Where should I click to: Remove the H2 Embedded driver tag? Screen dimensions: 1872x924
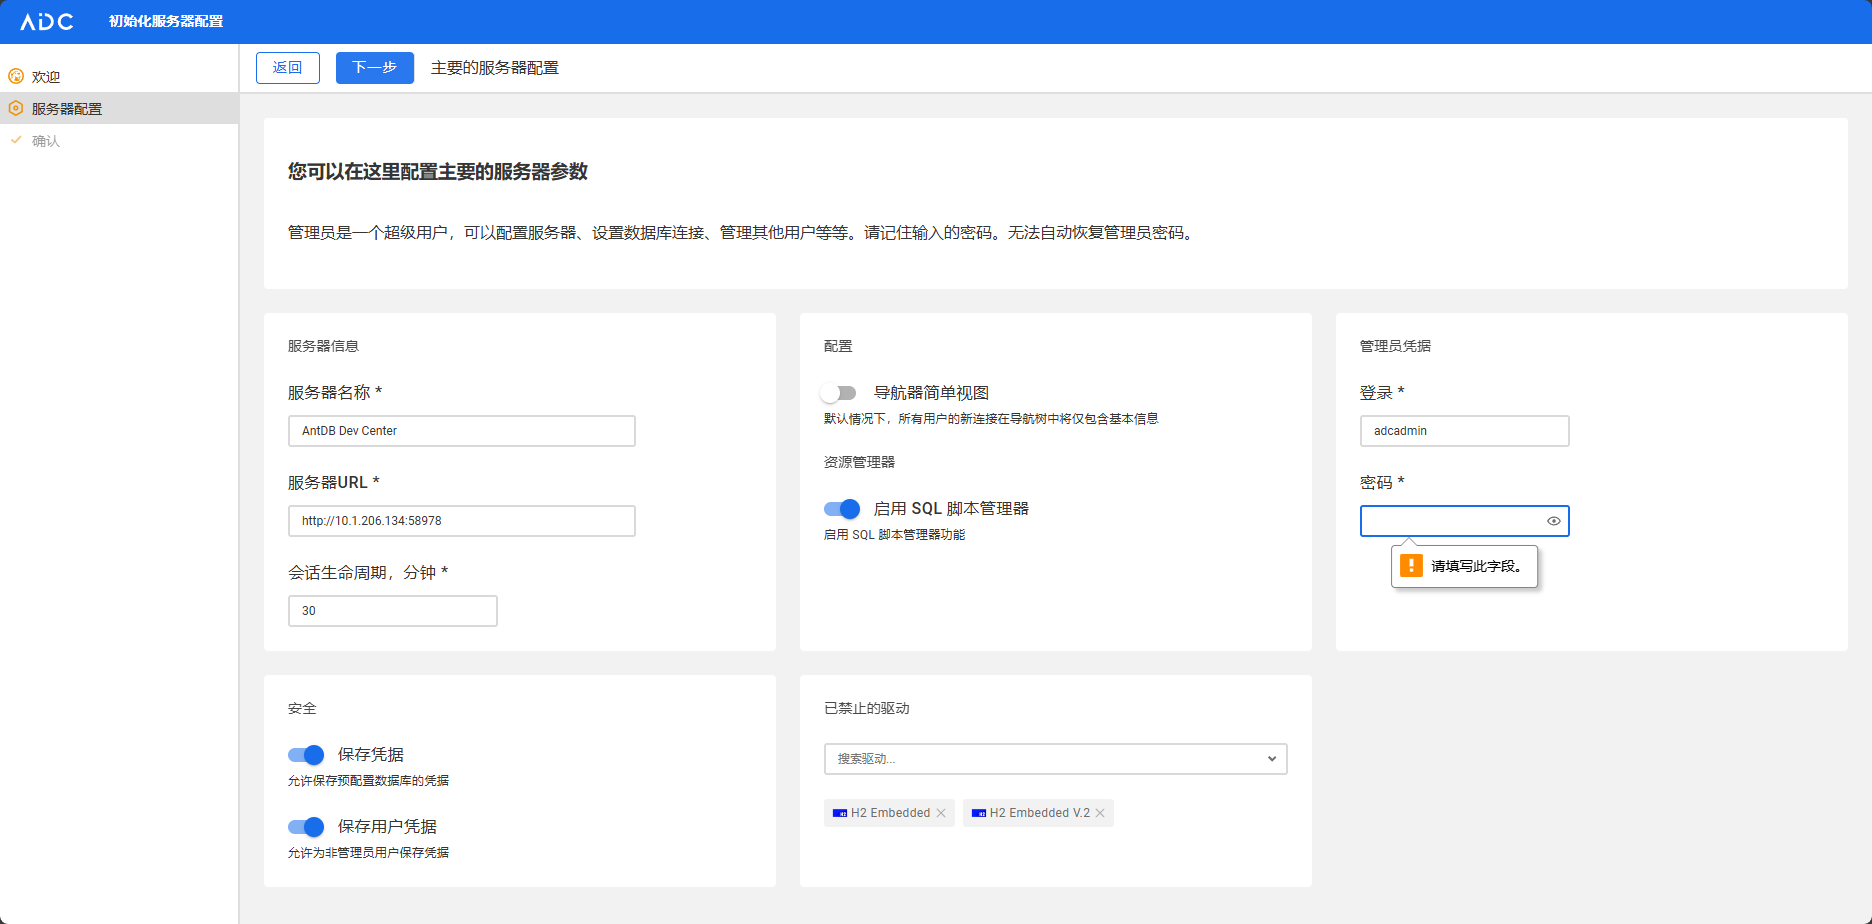pyautogui.click(x=941, y=813)
